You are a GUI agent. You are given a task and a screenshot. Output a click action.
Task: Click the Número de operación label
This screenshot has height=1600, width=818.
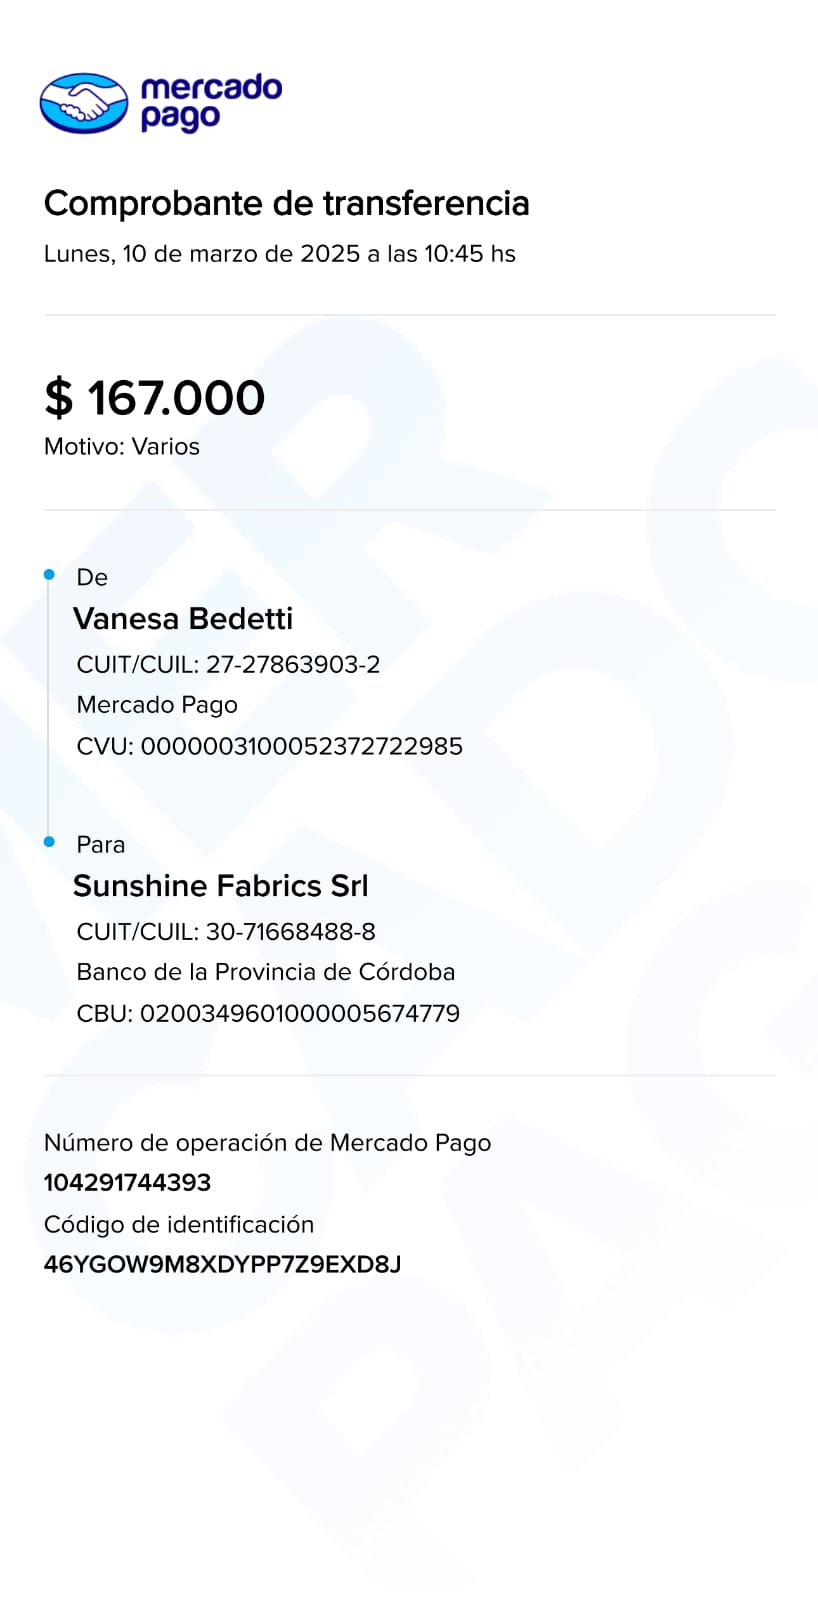click(x=267, y=1143)
